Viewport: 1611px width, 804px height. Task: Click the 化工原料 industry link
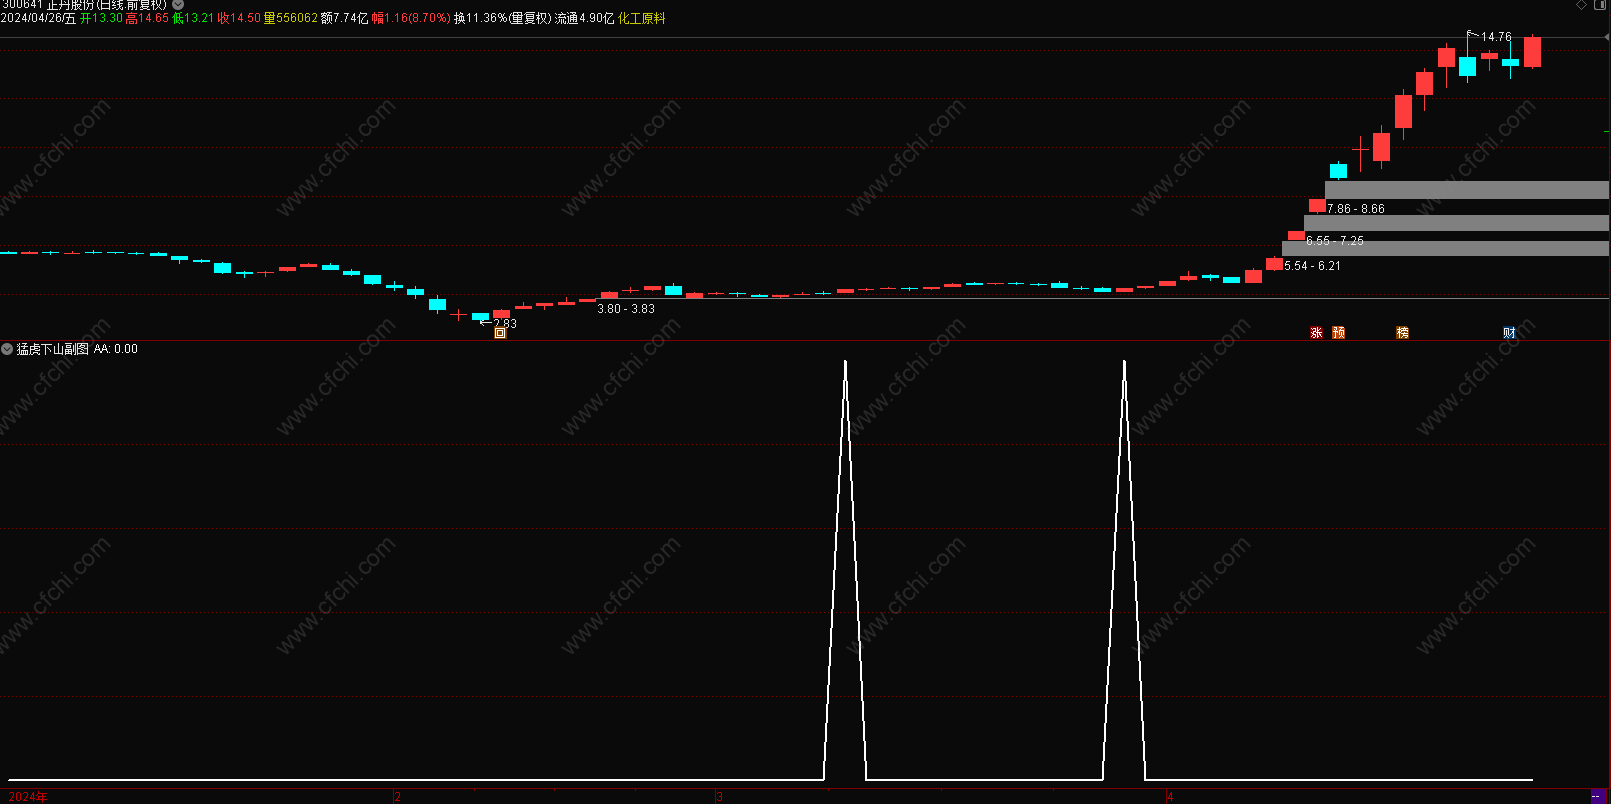click(x=642, y=18)
